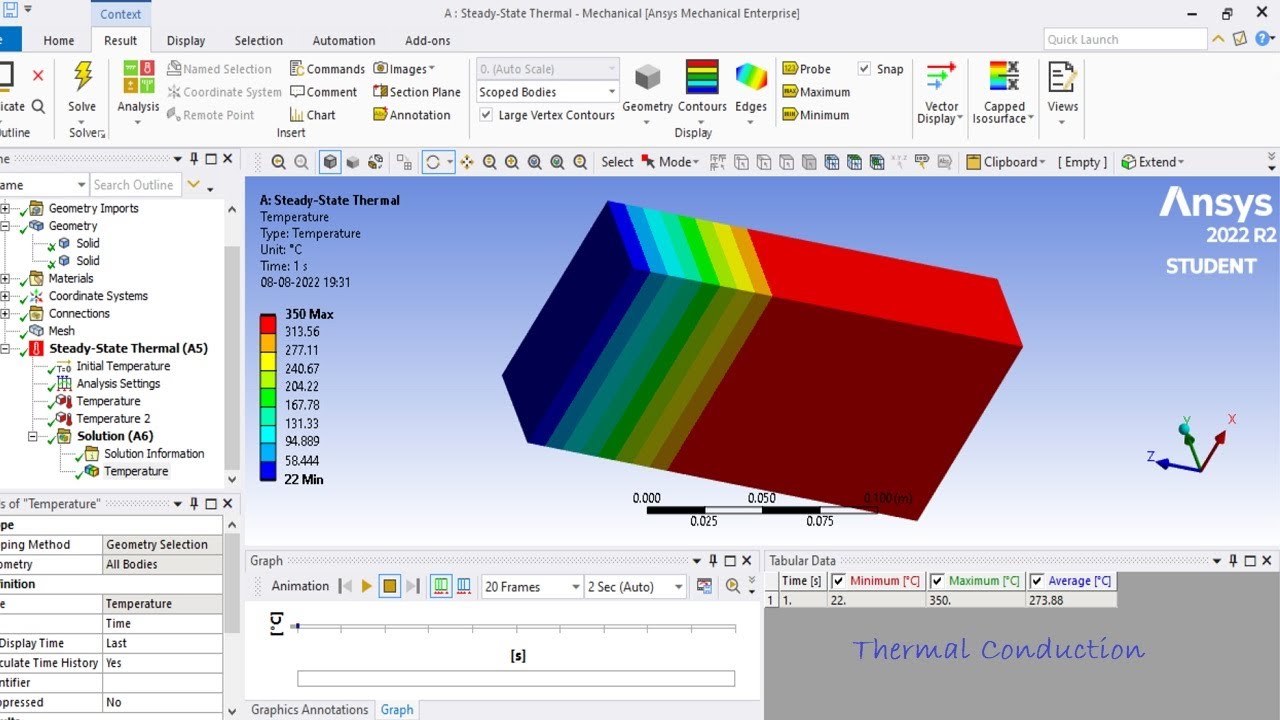Image resolution: width=1280 pixels, height=720 pixels.
Task: Insert a Section Plane
Action: click(x=417, y=92)
